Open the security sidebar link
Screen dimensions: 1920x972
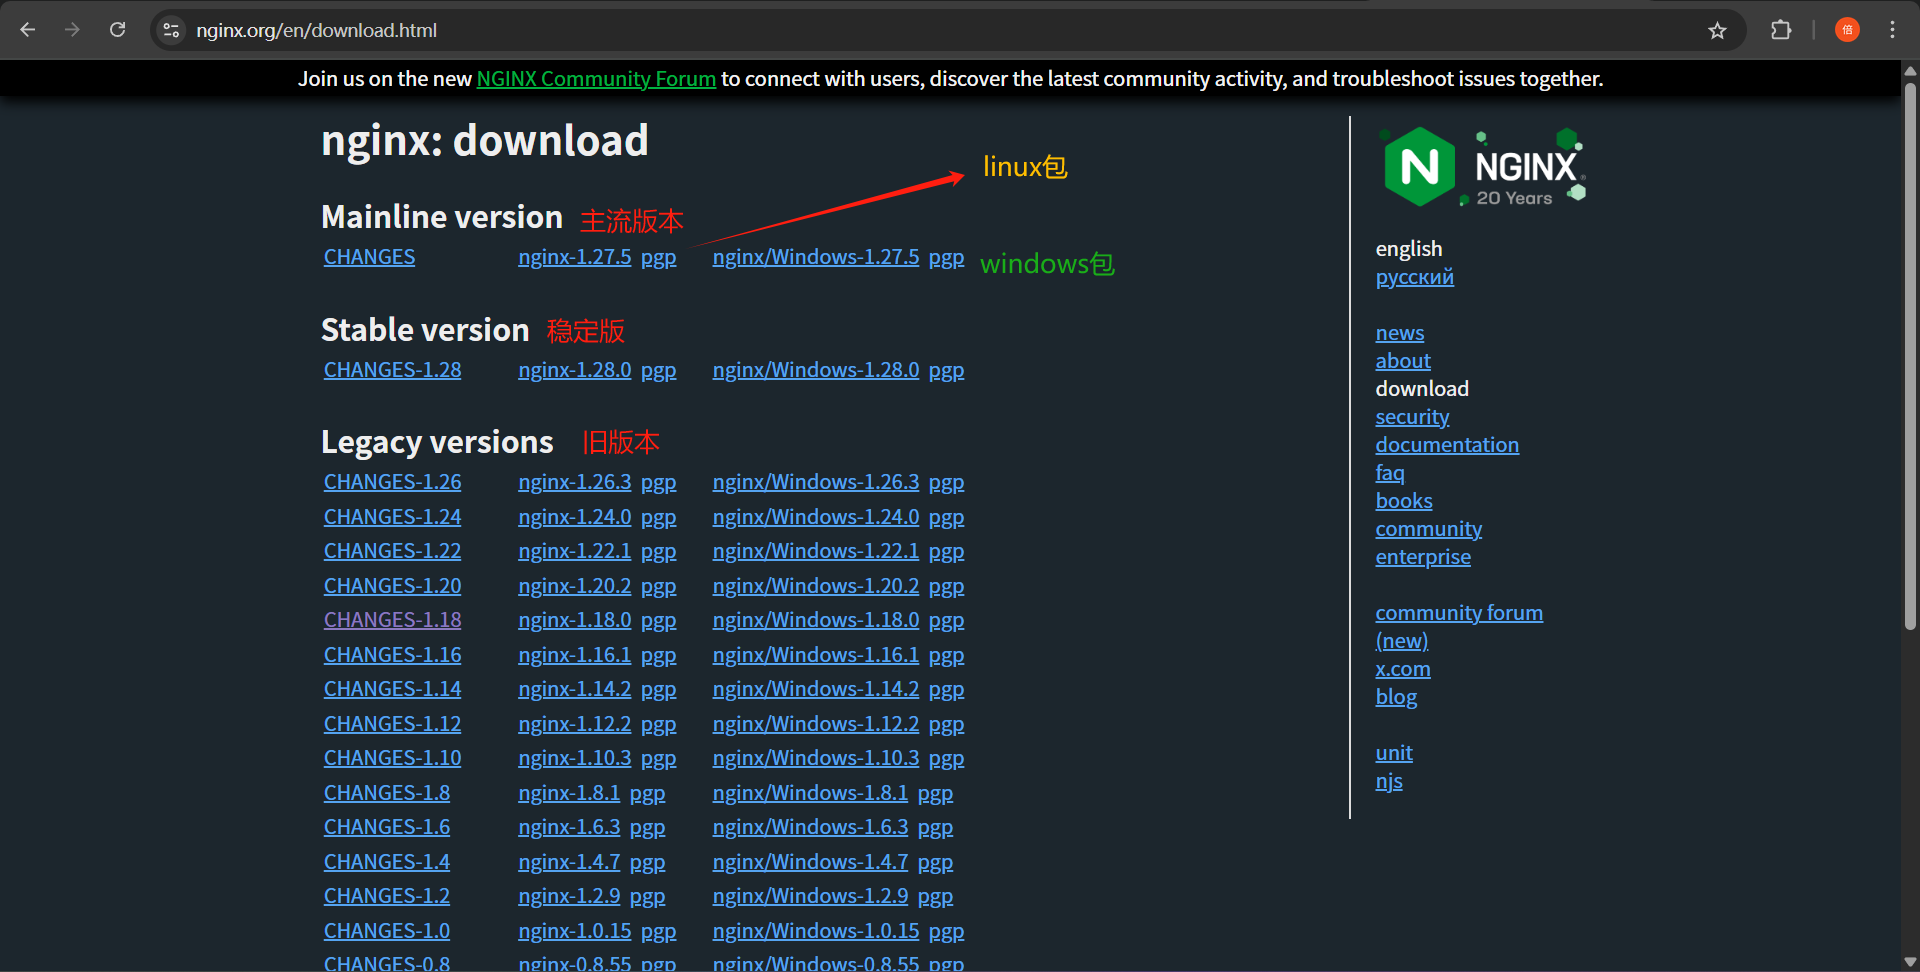coord(1412,417)
